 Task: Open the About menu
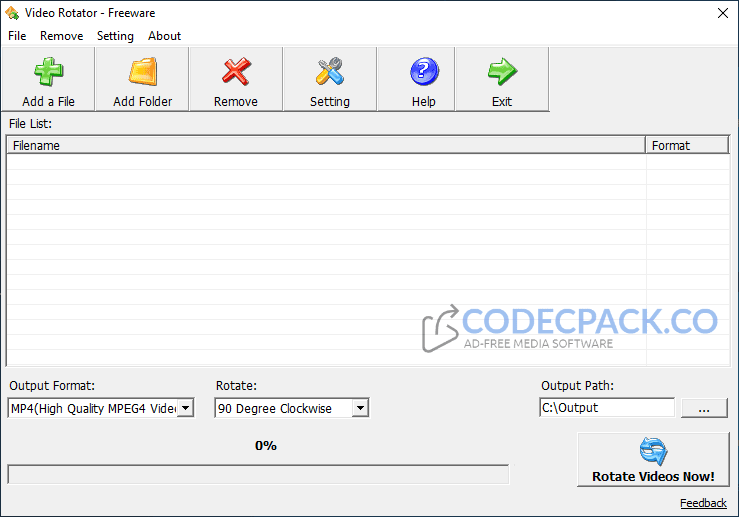pos(164,36)
